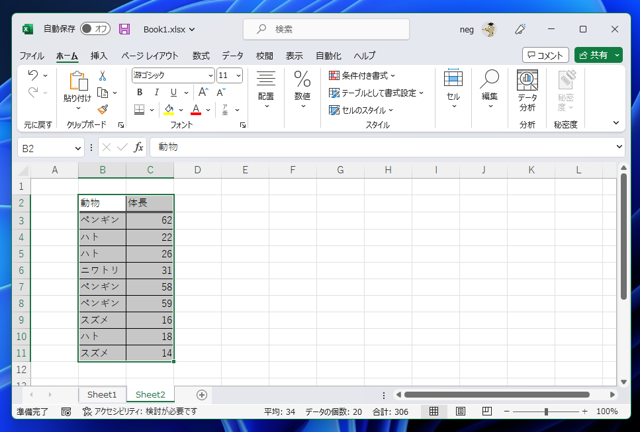Open the Editing (編集) magnifier group
Image resolution: width=640 pixels, height=432 pixels.
tap(489, 89)
